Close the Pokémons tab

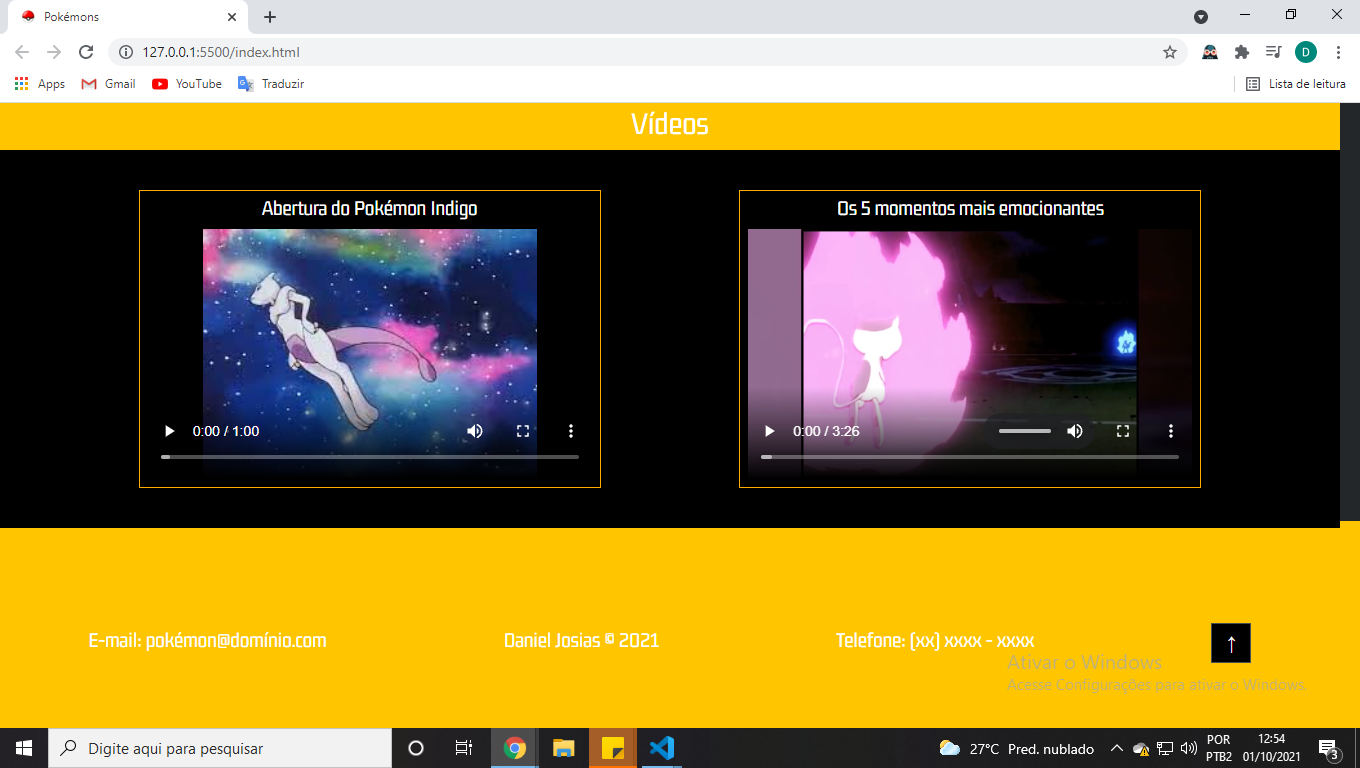232,17
